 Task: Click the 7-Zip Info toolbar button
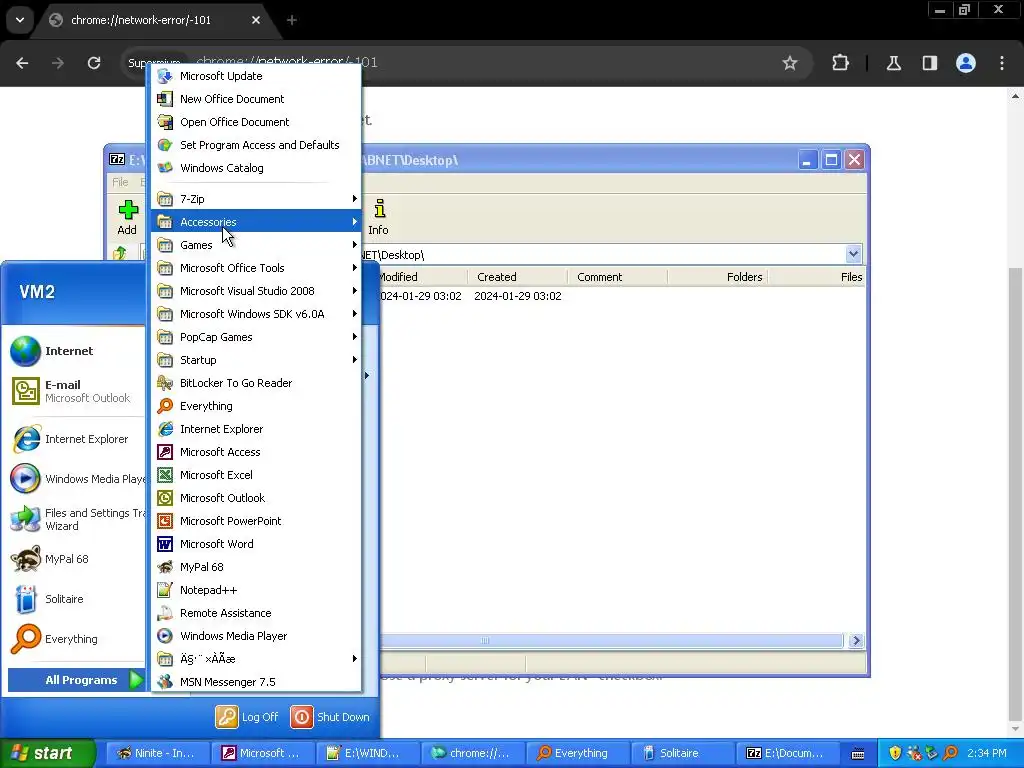[378, 217]
